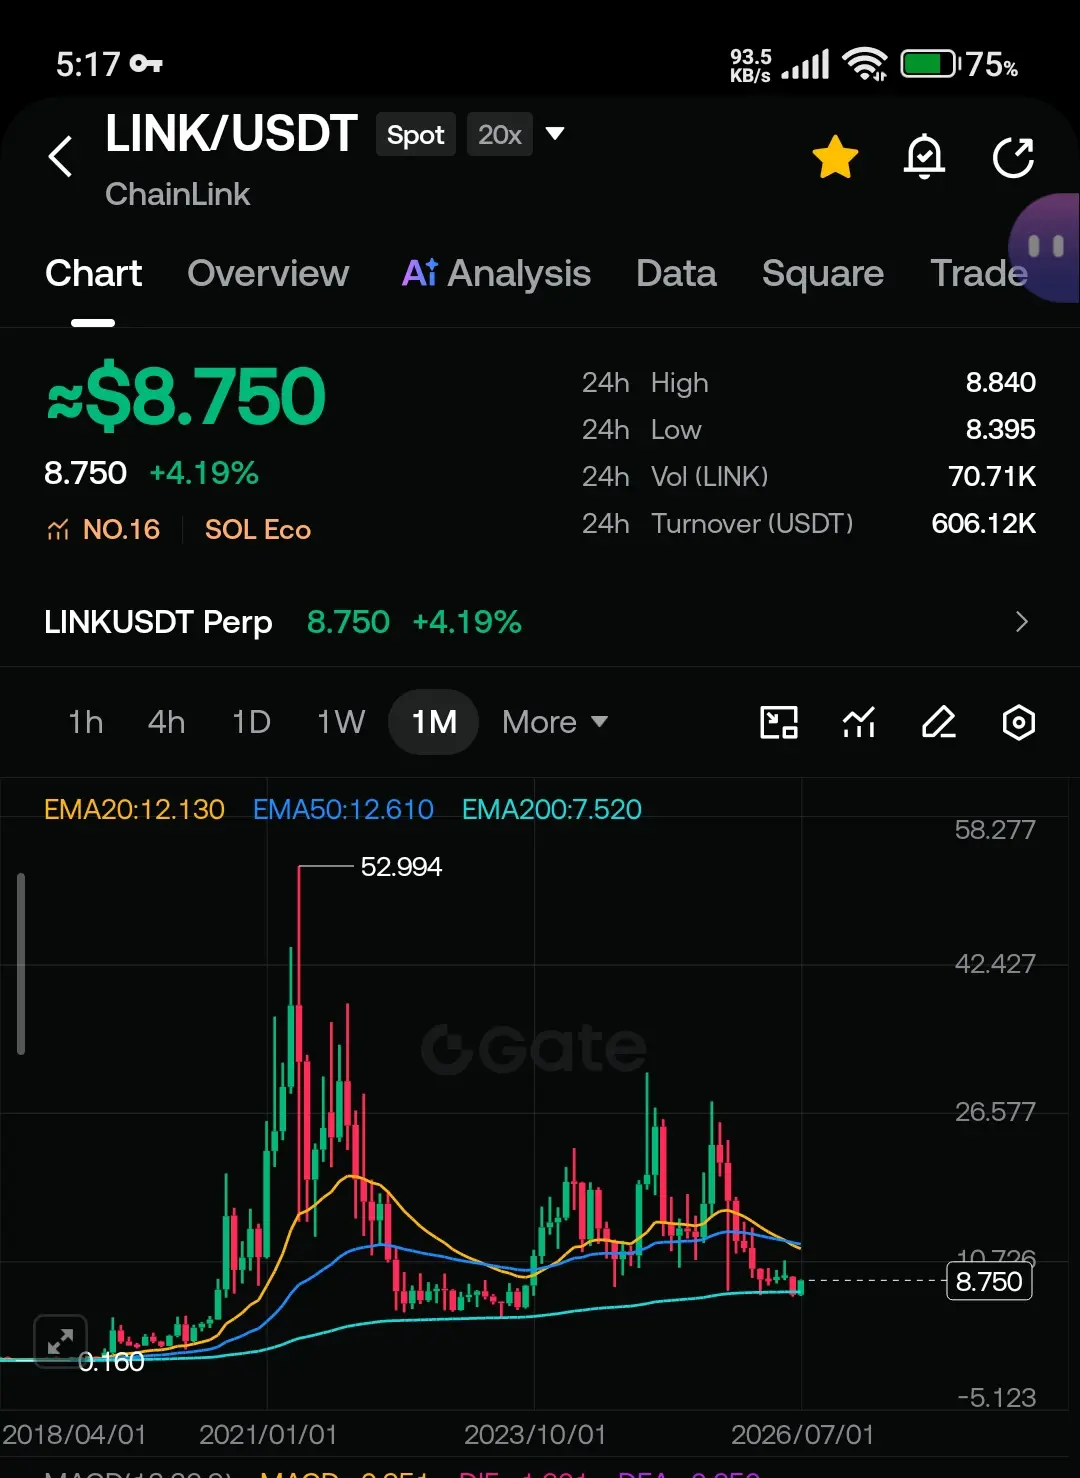Switch to the Data tab
The image size is (1080, 1478).
(676, 273)
